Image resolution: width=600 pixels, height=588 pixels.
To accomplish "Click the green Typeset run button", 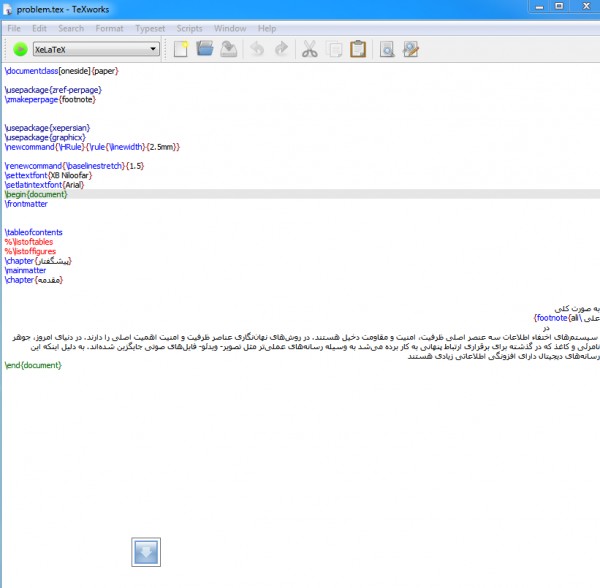I will (18, 49).
